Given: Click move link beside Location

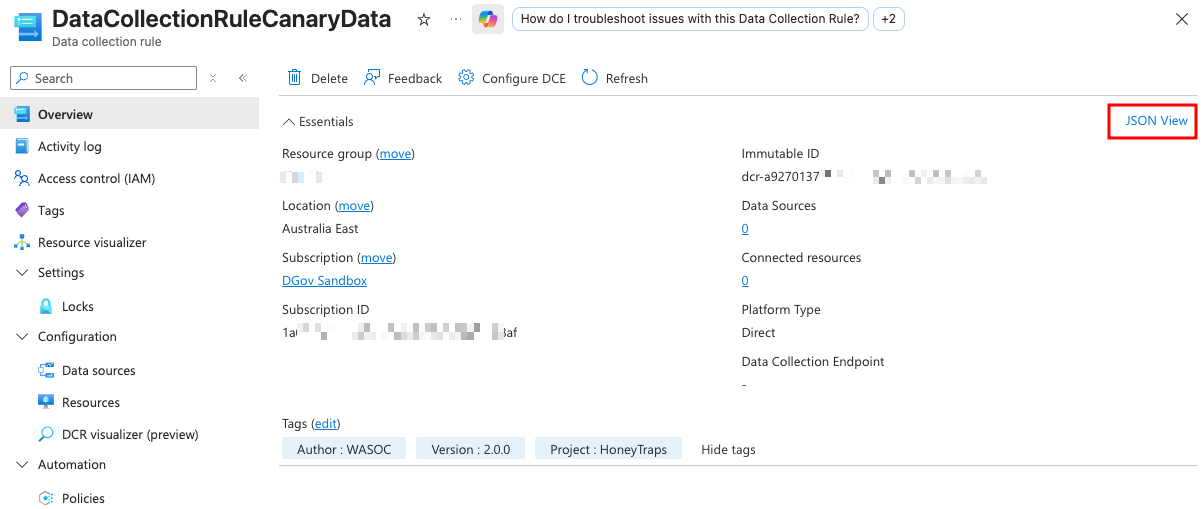Looking at the screenshot, I should [x=354, y=205].
